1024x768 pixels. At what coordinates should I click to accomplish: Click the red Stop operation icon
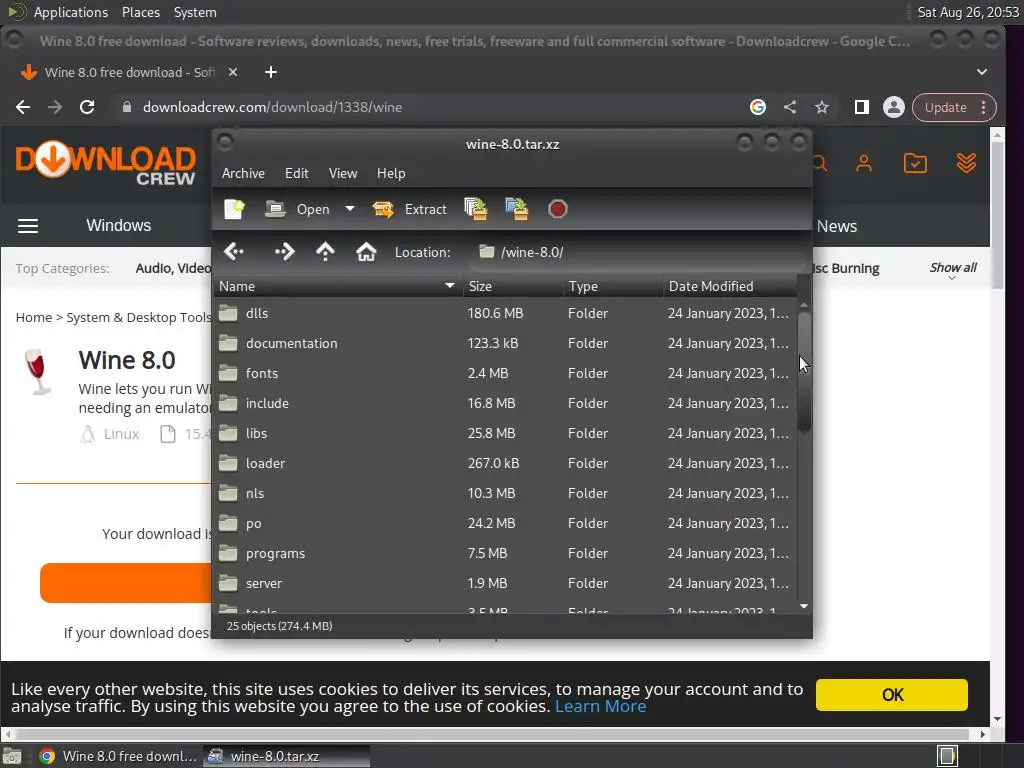click(558, 209)
